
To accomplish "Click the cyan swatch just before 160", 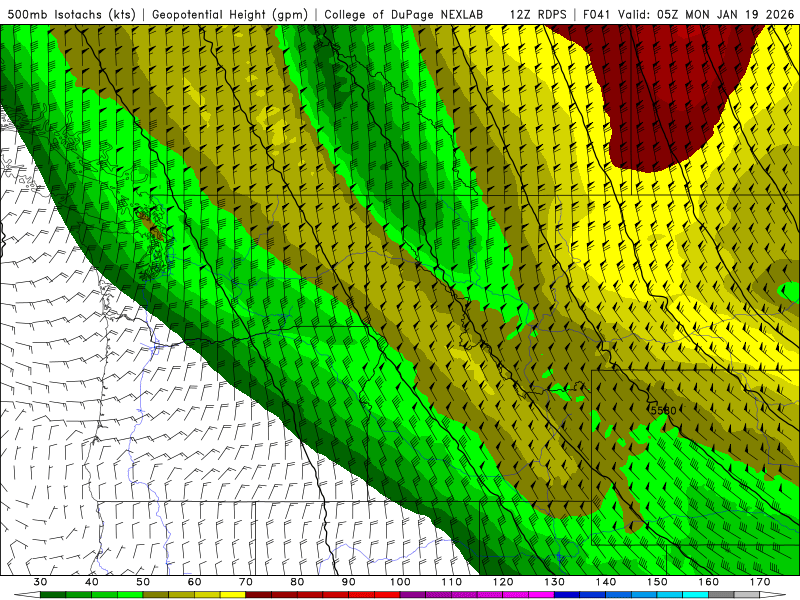I will pos(695,595).
